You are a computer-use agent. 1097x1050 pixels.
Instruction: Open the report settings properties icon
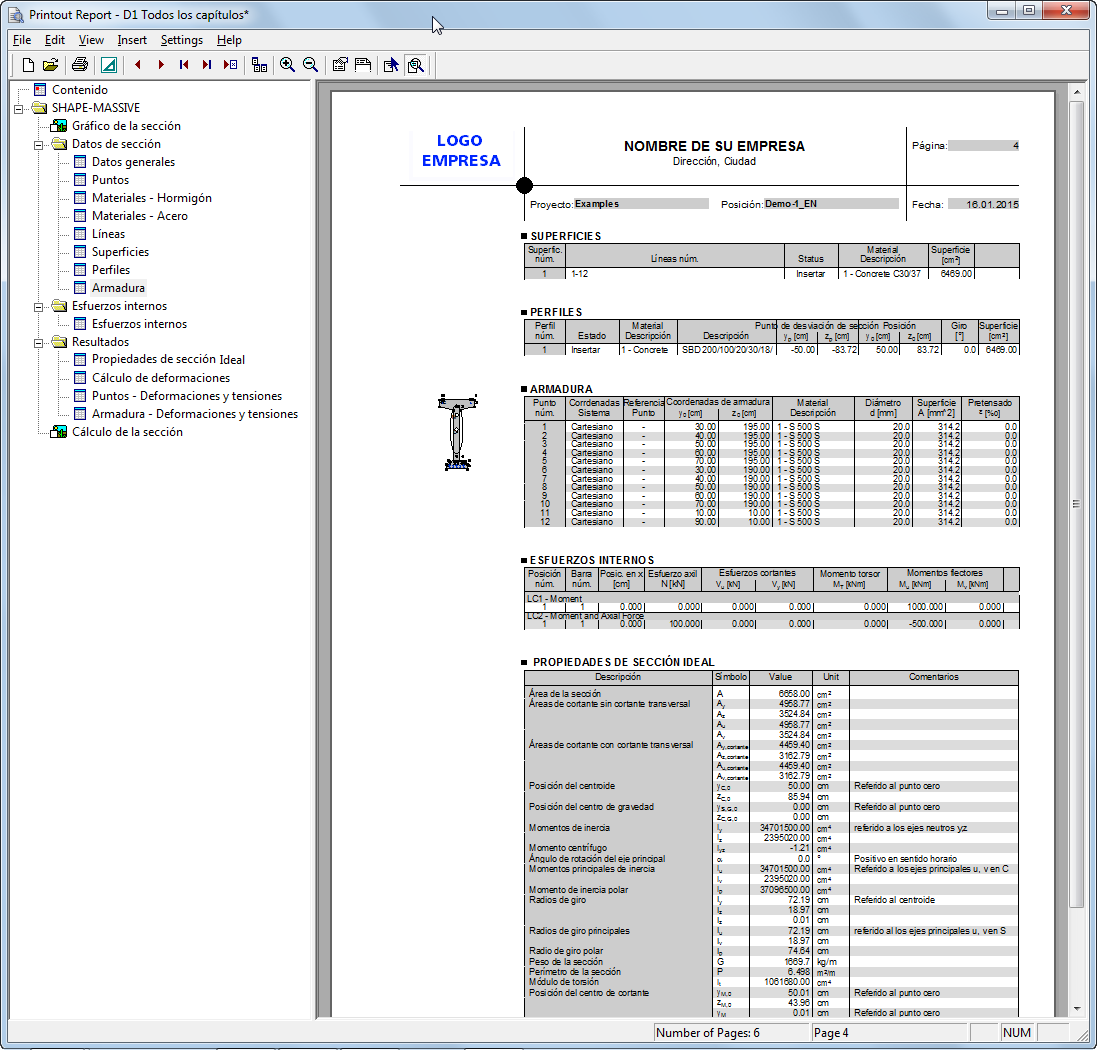coord(339,65)
